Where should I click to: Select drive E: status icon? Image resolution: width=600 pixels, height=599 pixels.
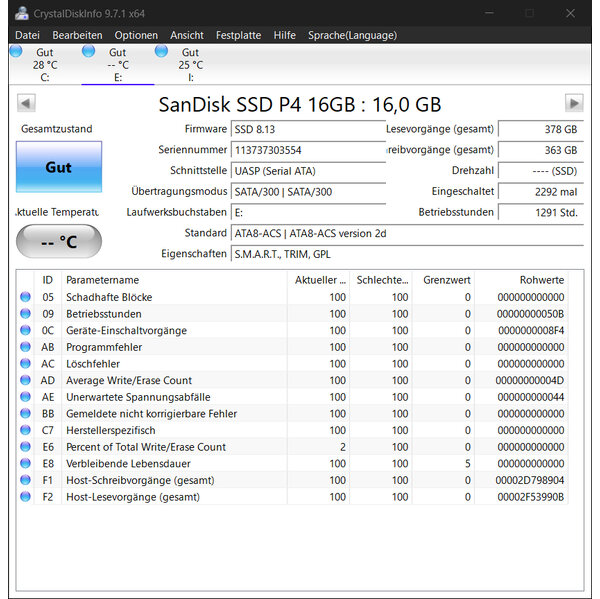coord(89,51)
